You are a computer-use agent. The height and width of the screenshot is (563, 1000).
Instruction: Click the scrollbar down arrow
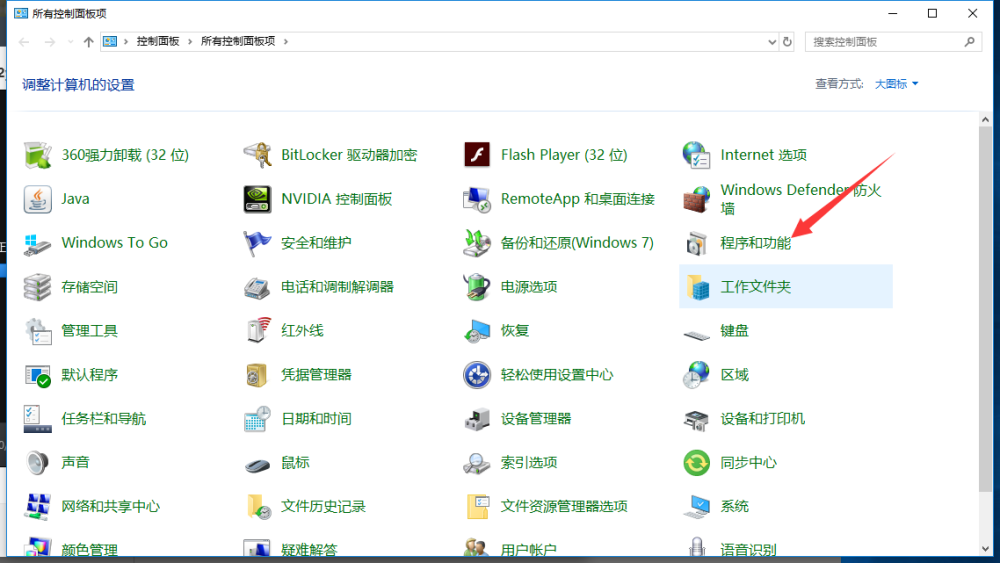click(985, 549)
